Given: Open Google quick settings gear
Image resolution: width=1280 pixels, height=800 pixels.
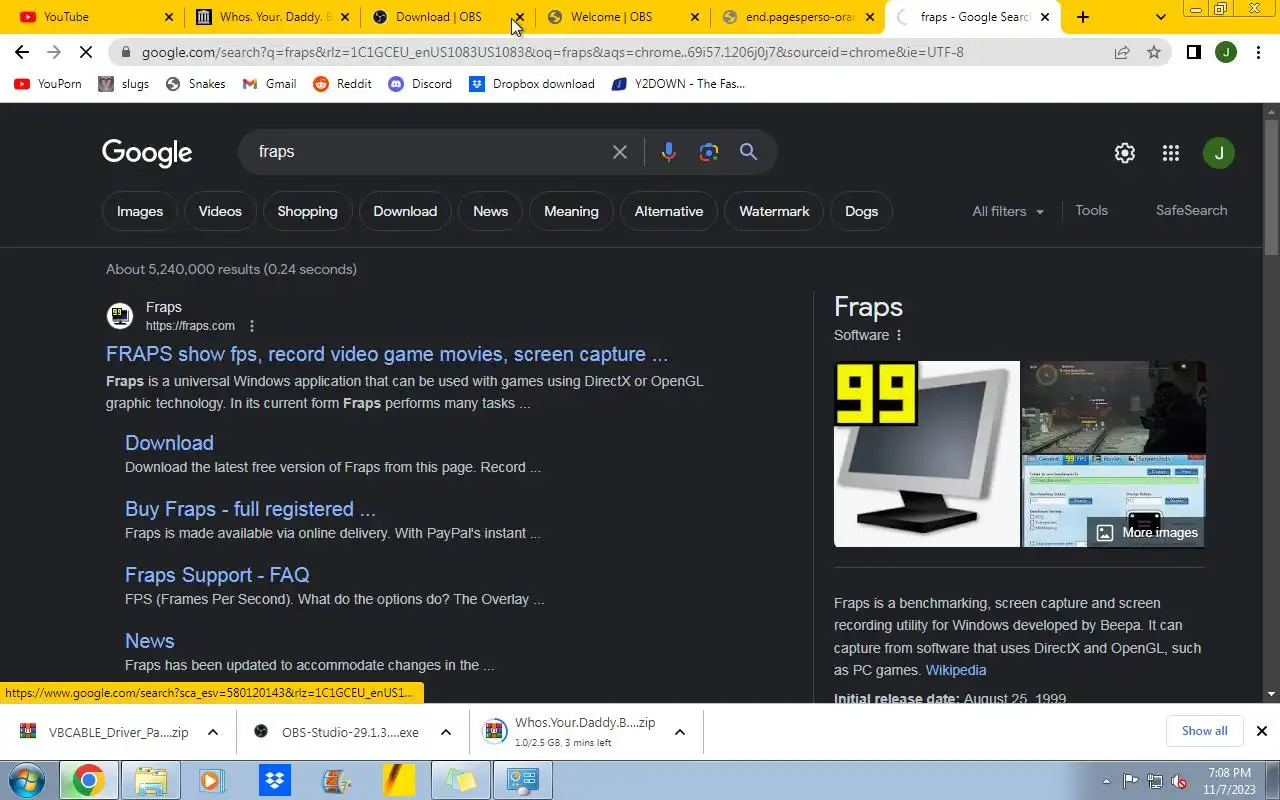Looking at the screenshot, I should pos(1125,153).
